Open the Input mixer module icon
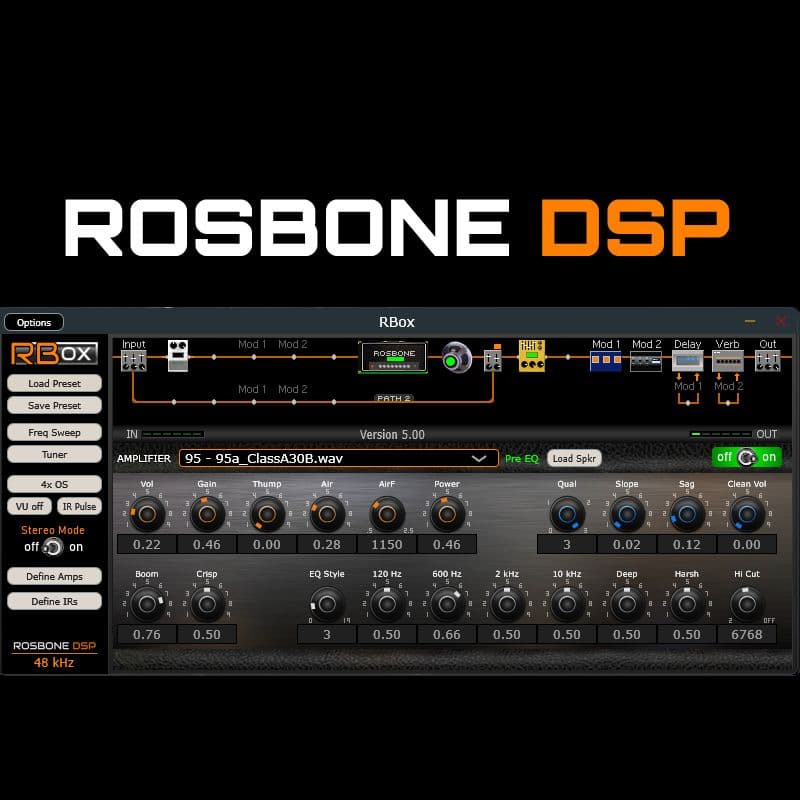Viewport: 800px width, 800px height. point(134,361)
